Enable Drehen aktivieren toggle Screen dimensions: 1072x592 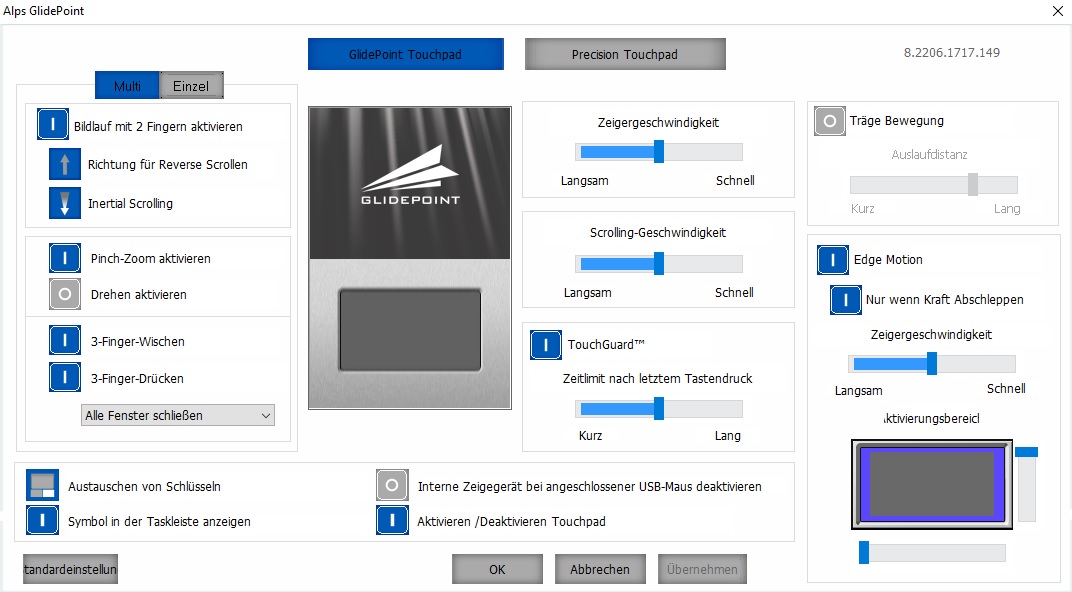tap(65, 294)
